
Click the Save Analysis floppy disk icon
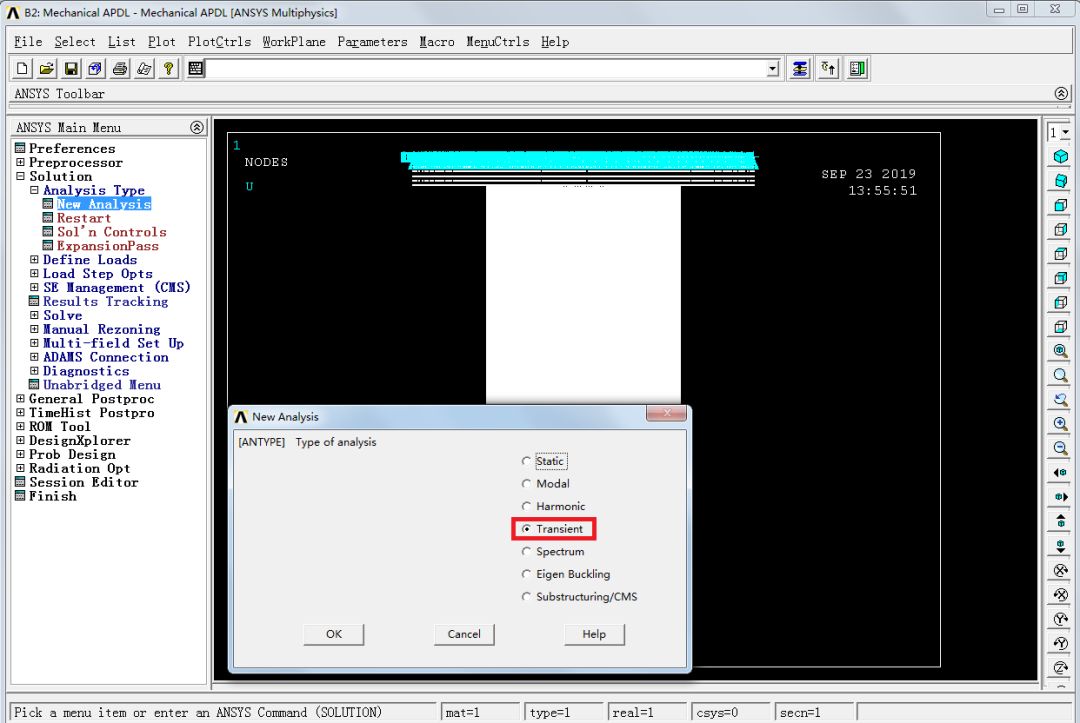71,69
